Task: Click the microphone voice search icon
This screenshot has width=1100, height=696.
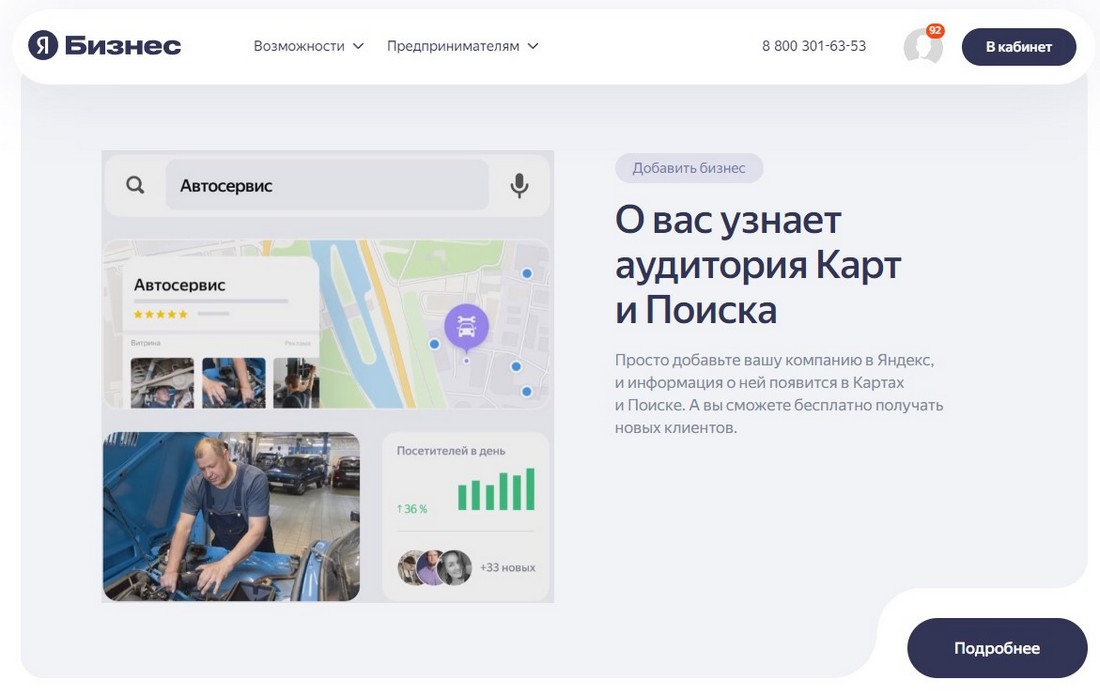Action: pos(519,185)
